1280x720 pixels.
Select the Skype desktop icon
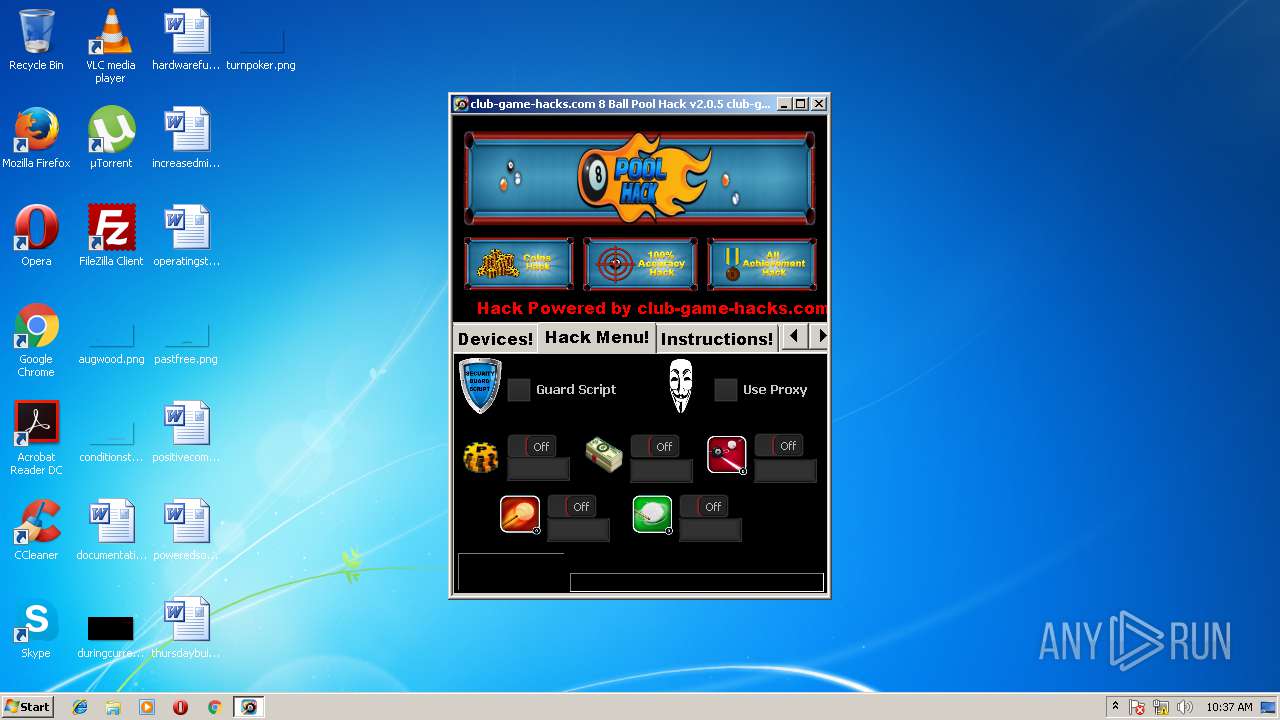(x=36, y=628)
